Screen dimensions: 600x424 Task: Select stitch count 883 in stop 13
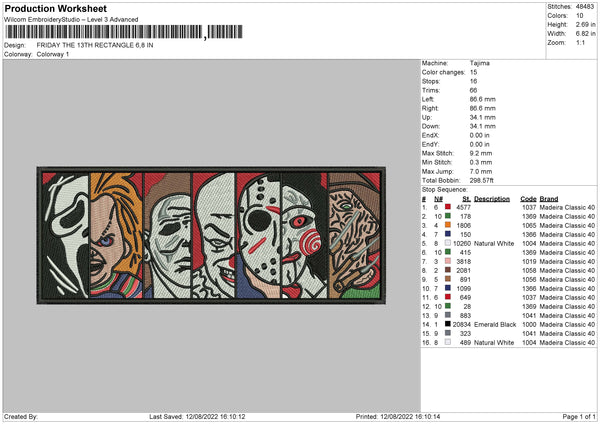pyautogui.click(x=465, y=315)
